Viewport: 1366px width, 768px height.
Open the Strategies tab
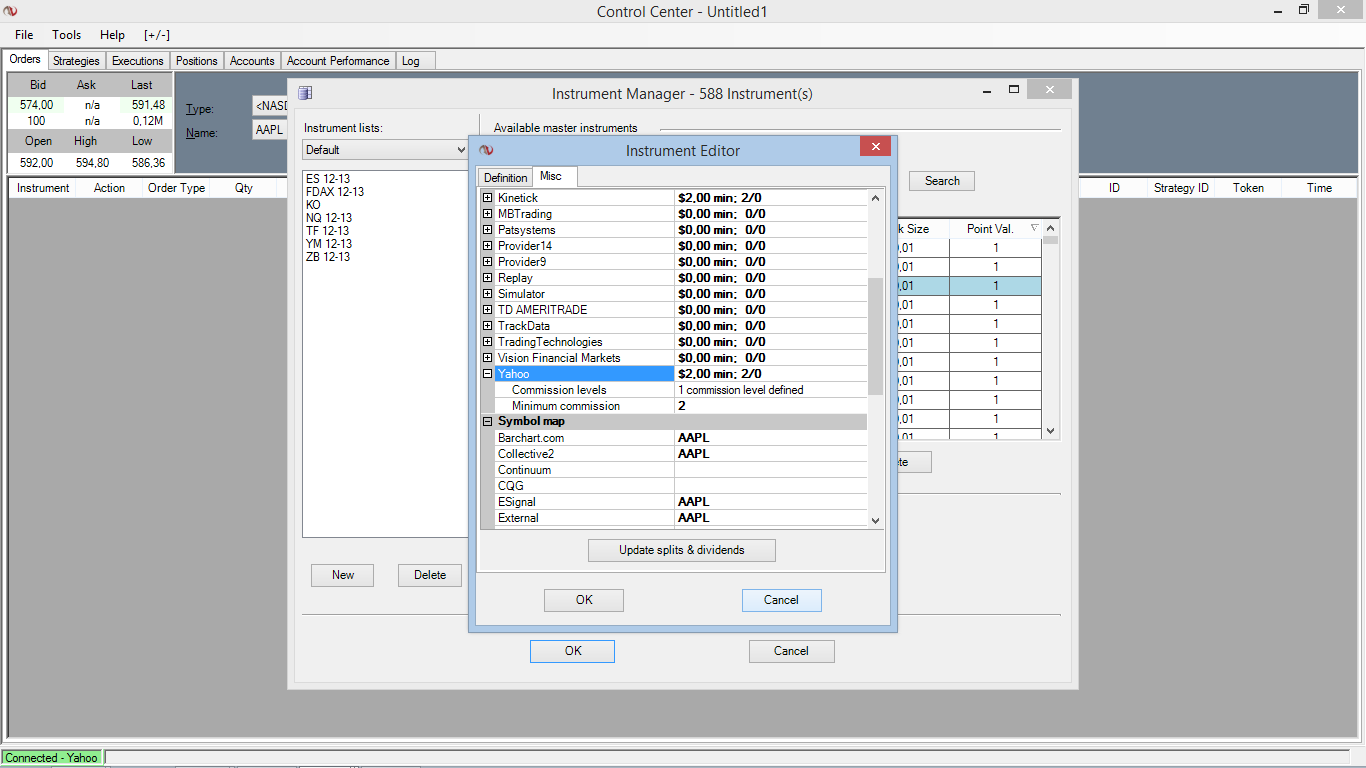coord(76,61)
